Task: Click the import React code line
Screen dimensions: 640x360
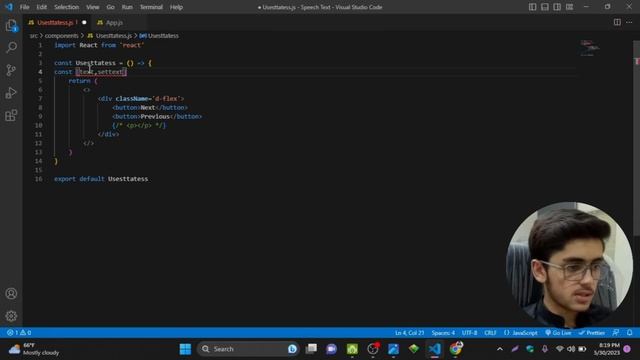Action: click(99, 45)
